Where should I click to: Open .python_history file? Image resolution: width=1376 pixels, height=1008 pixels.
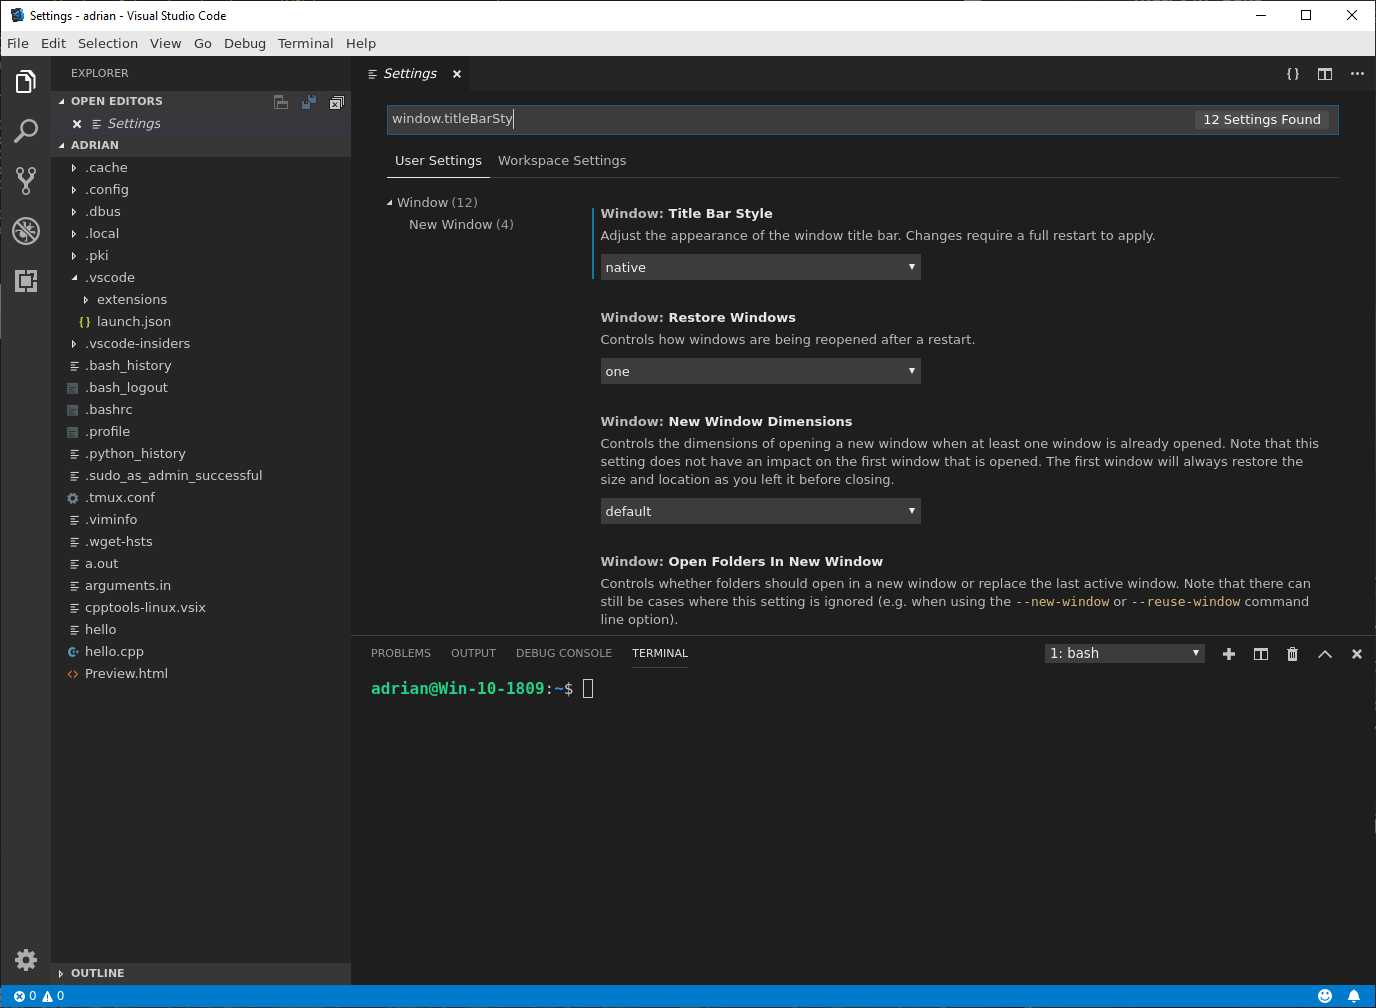[x=200, y=454]
